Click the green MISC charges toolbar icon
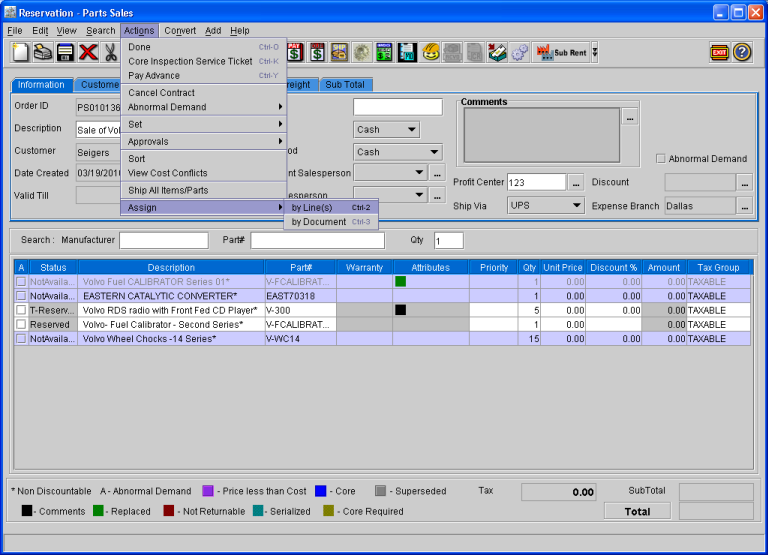Viewport: 768px width, 555px height. tap(384, 52)
